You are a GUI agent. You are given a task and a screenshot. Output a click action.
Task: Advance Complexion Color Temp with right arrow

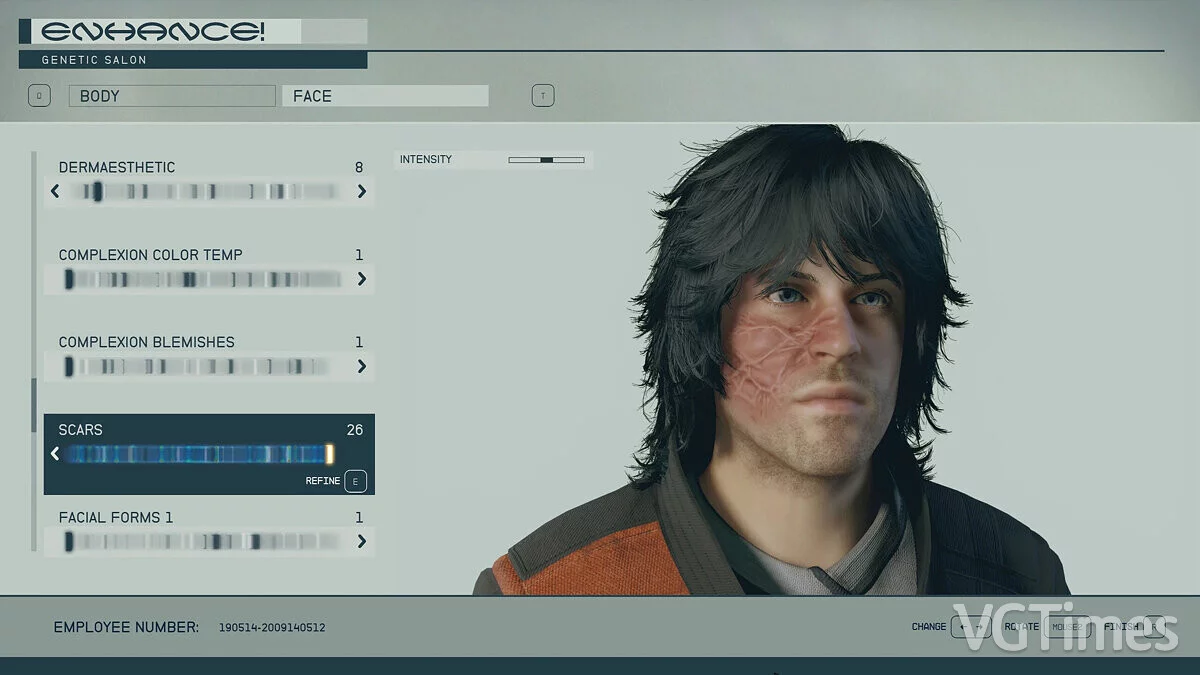click(x=361, y=279)
